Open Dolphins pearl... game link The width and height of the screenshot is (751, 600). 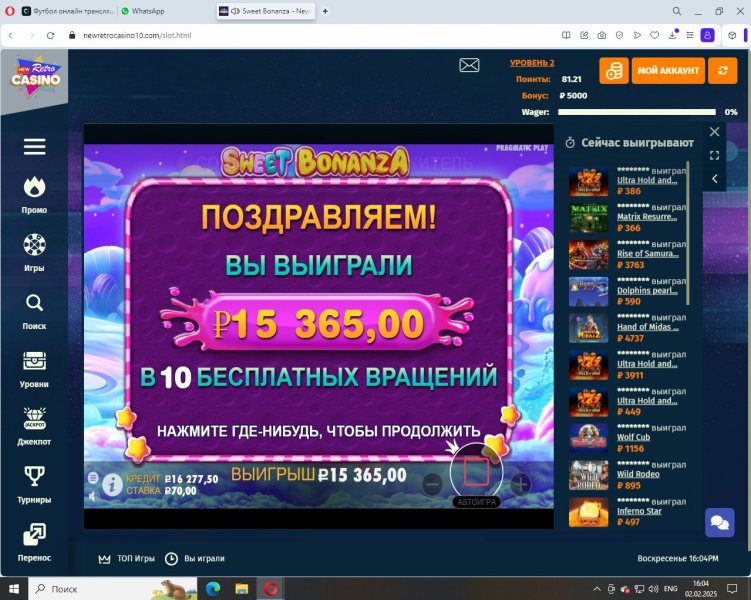pyautogui.click(x=647, y=290)
